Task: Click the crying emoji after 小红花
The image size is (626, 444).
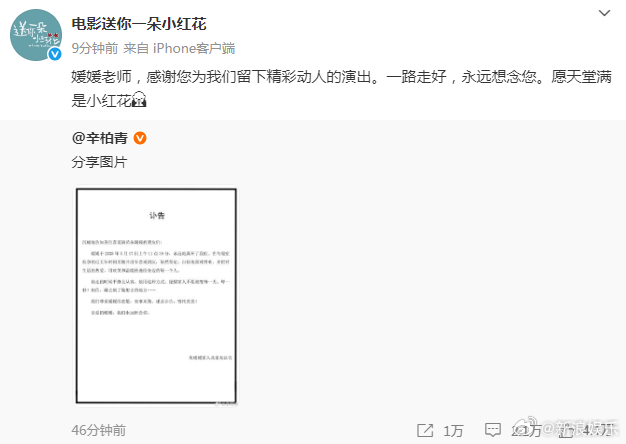Action: [139, 99]
